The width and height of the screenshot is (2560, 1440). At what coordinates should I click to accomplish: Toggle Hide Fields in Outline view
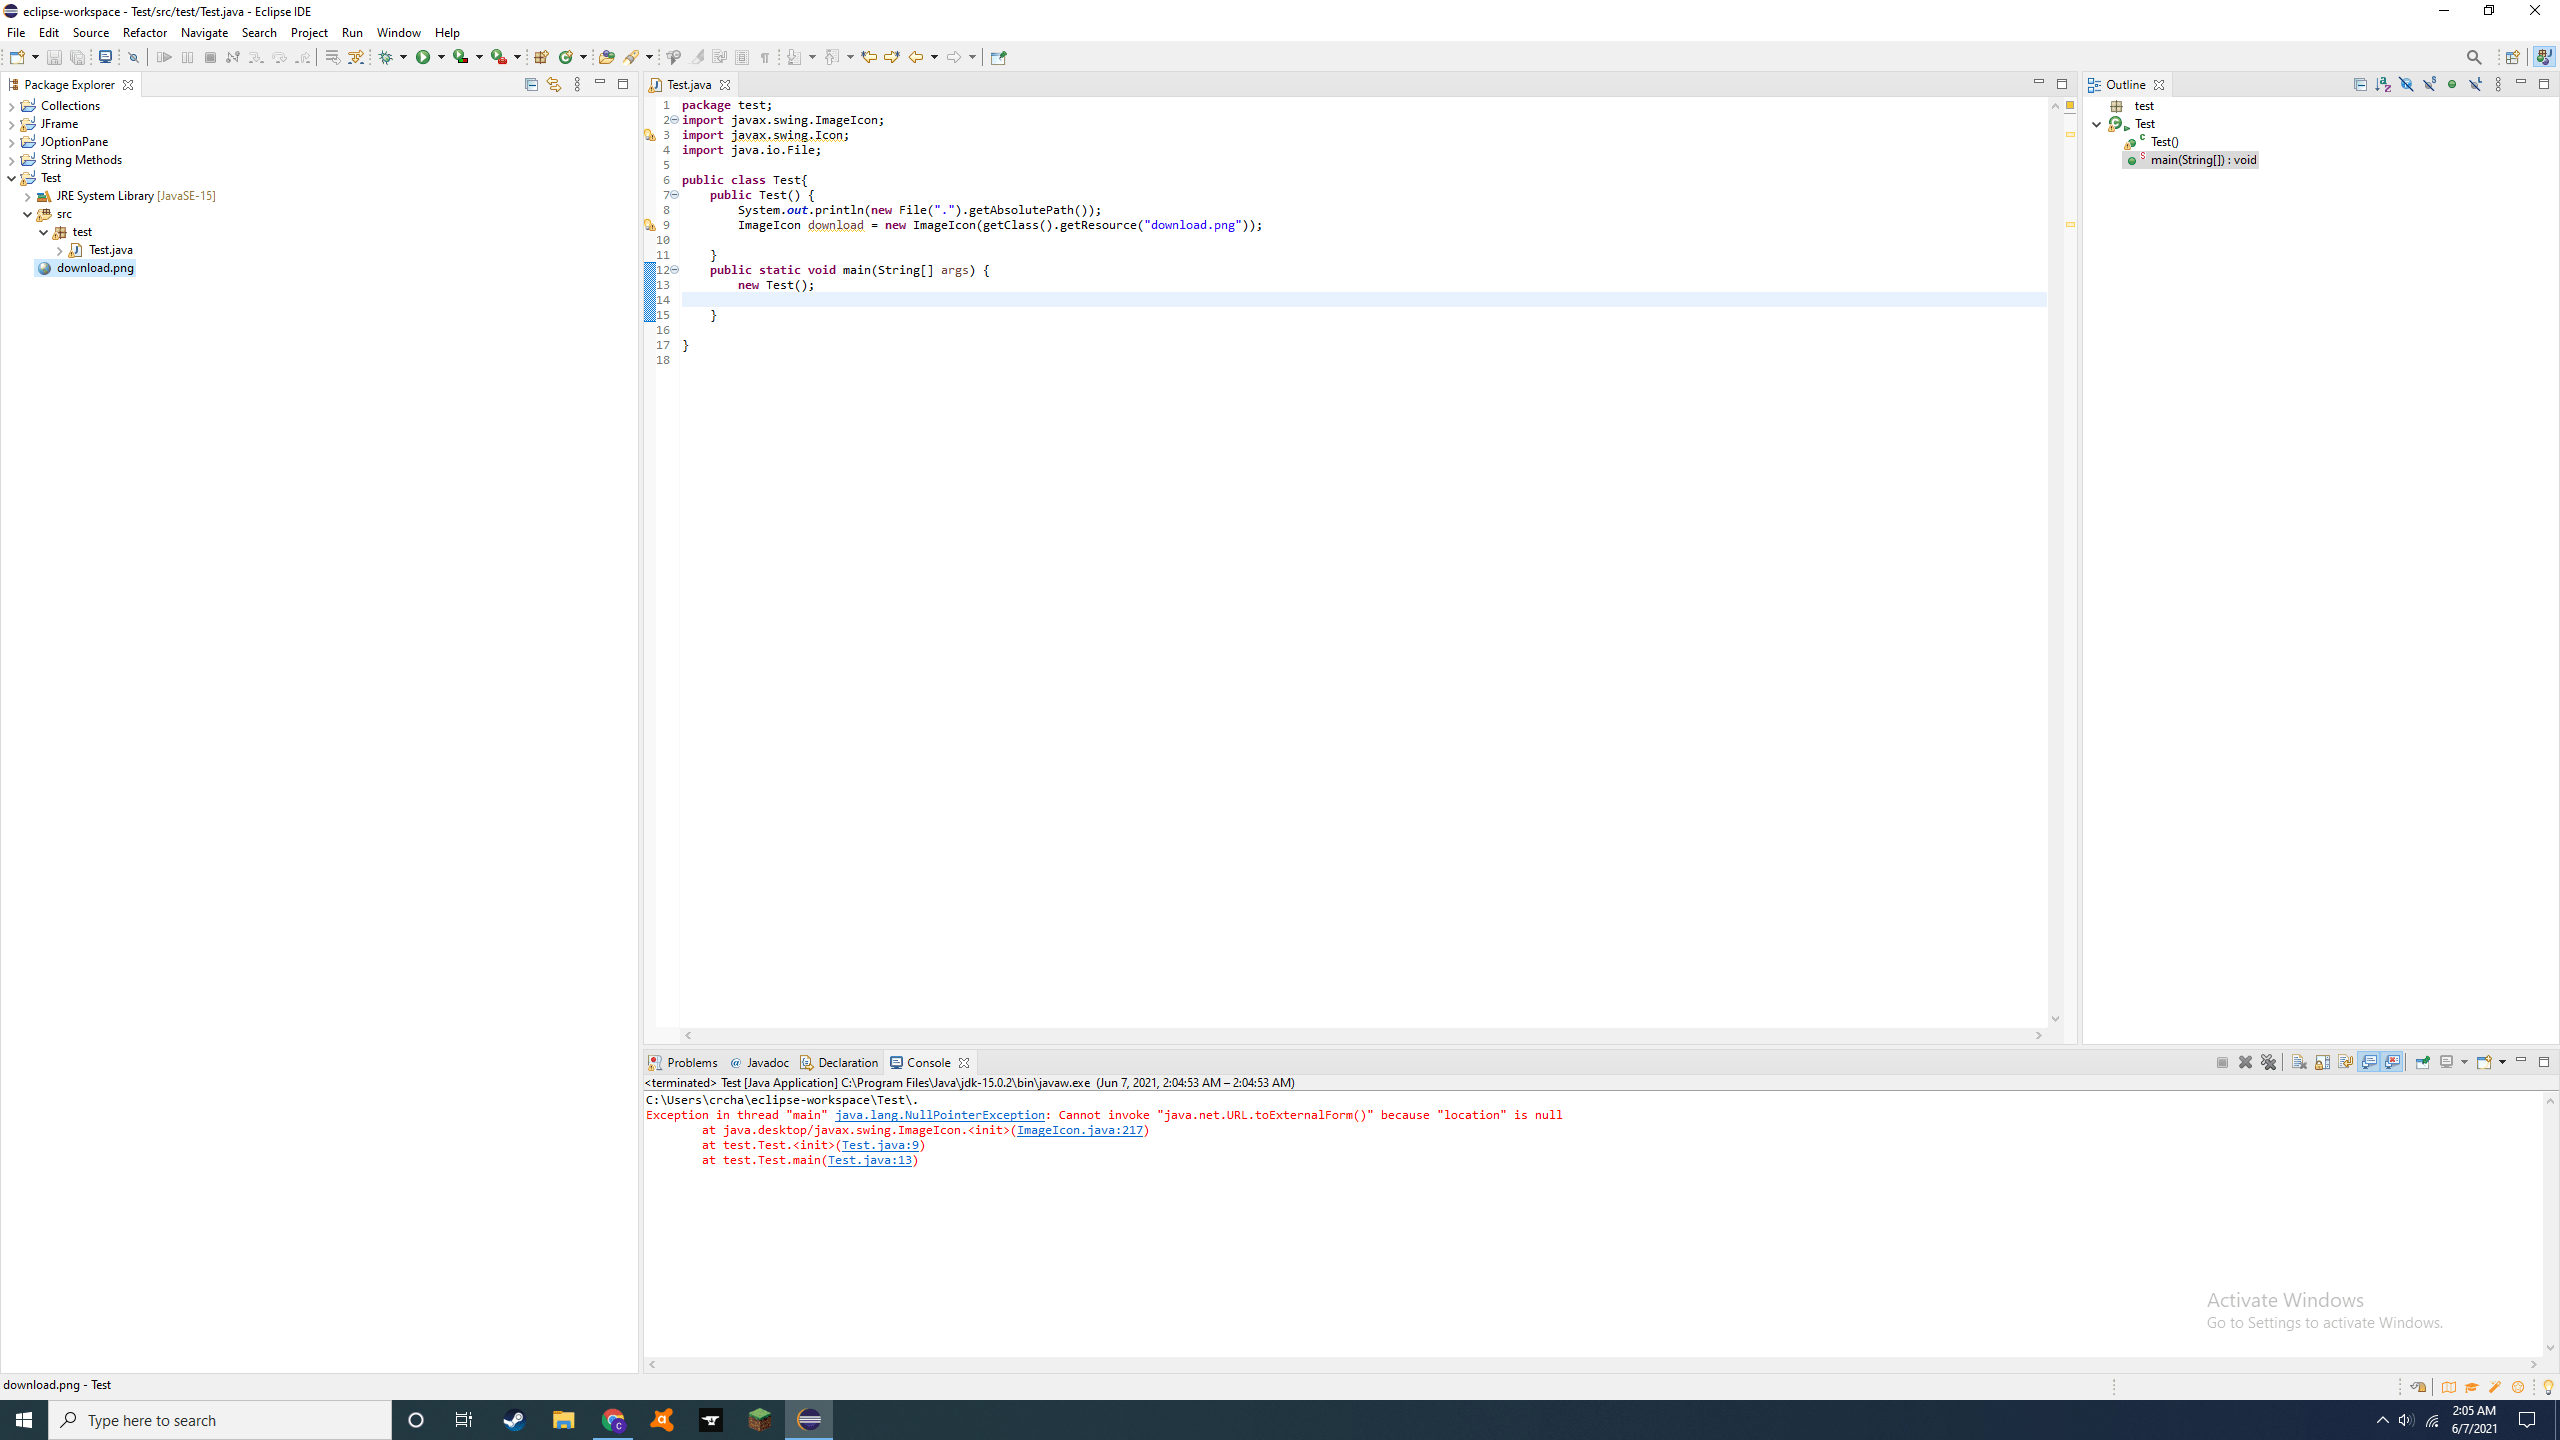click(x=2406, y=84)
